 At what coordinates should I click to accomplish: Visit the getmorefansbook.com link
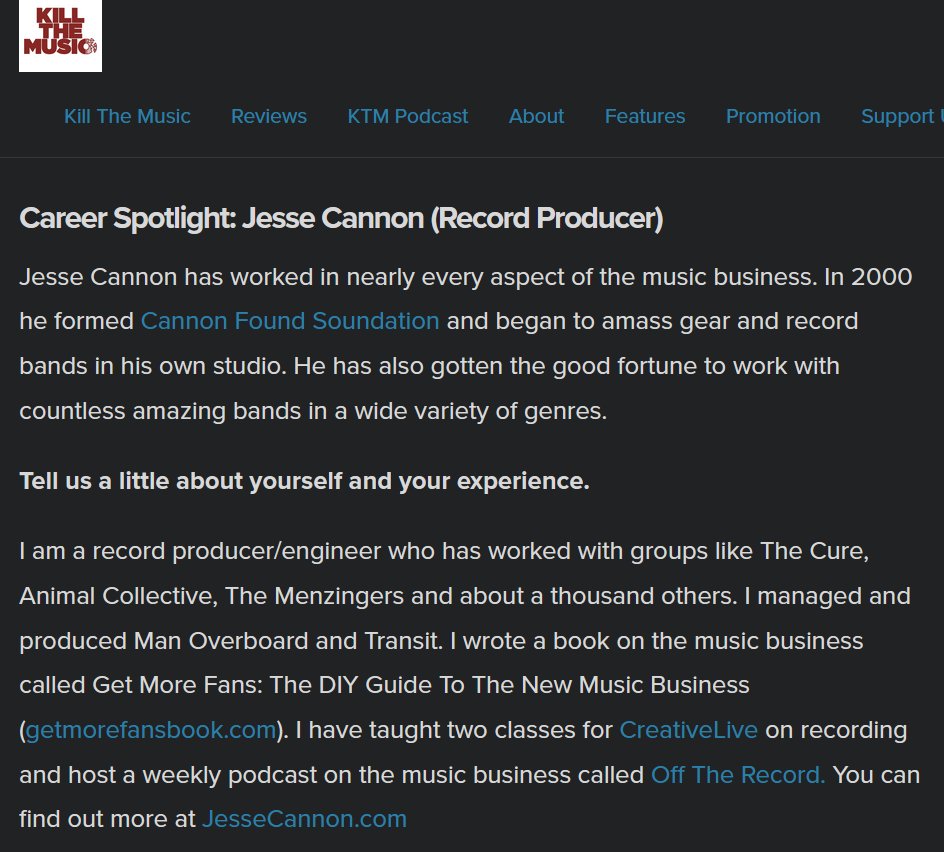point(151,730)
